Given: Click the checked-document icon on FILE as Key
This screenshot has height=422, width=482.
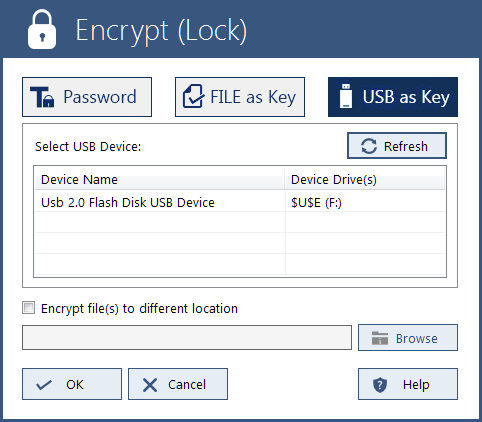Looking at the screenshot, I should point(194,96).
